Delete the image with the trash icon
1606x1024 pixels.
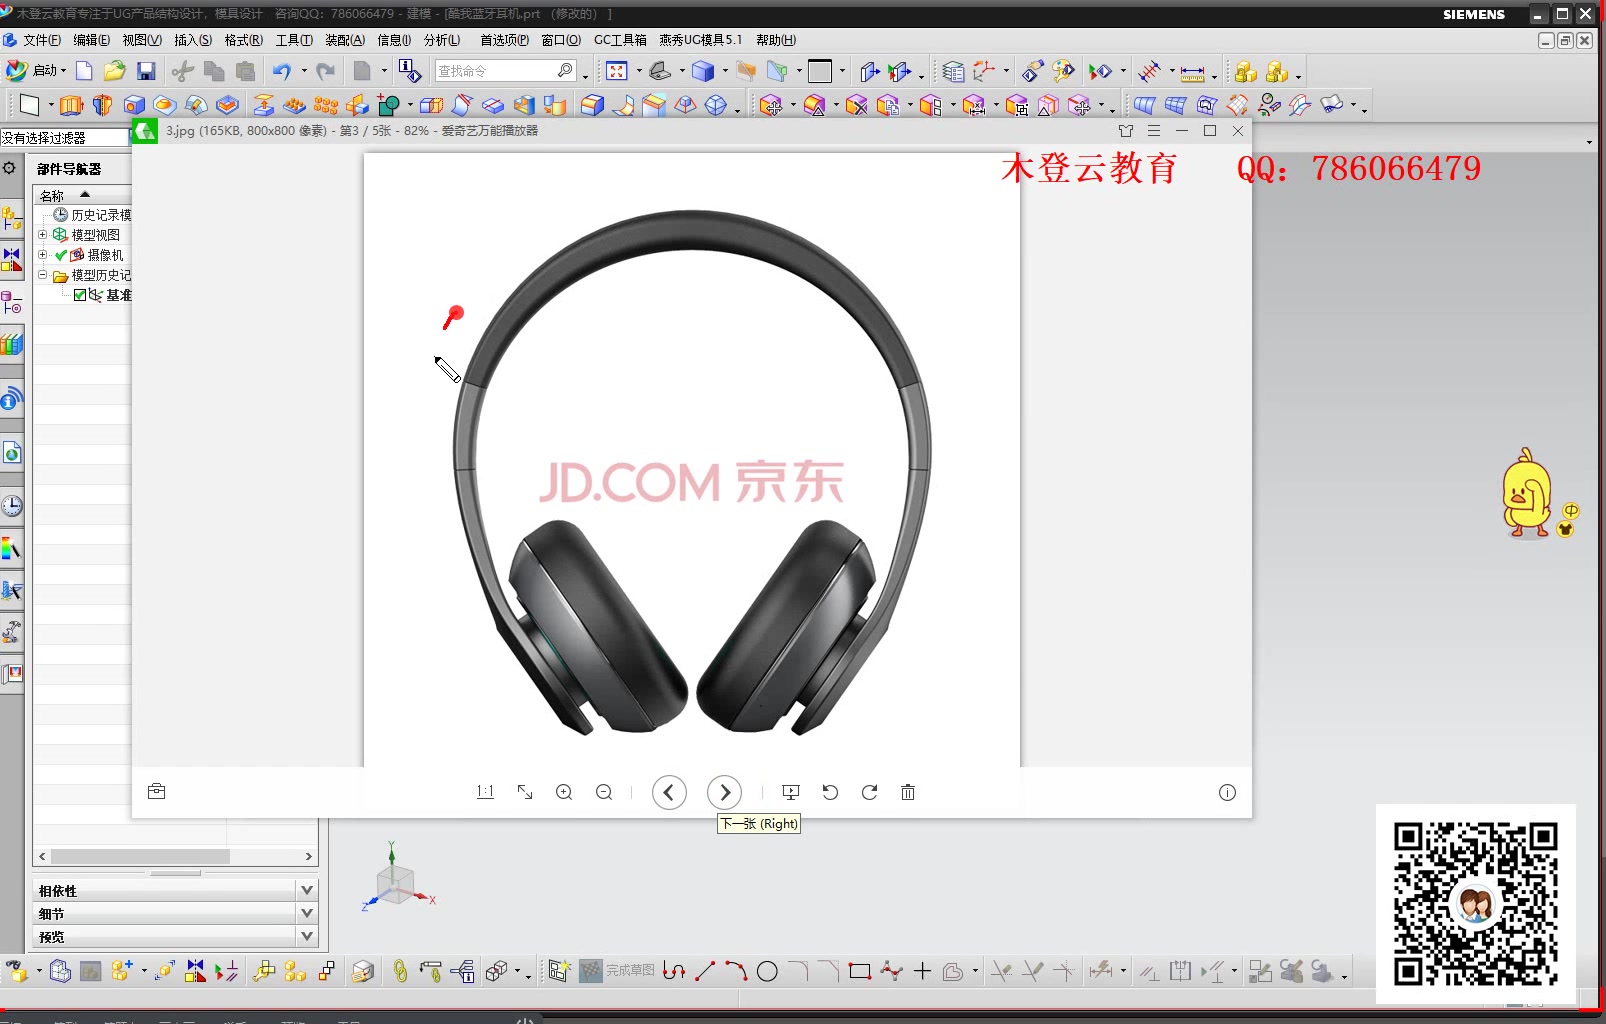click(x=908, y=792)
